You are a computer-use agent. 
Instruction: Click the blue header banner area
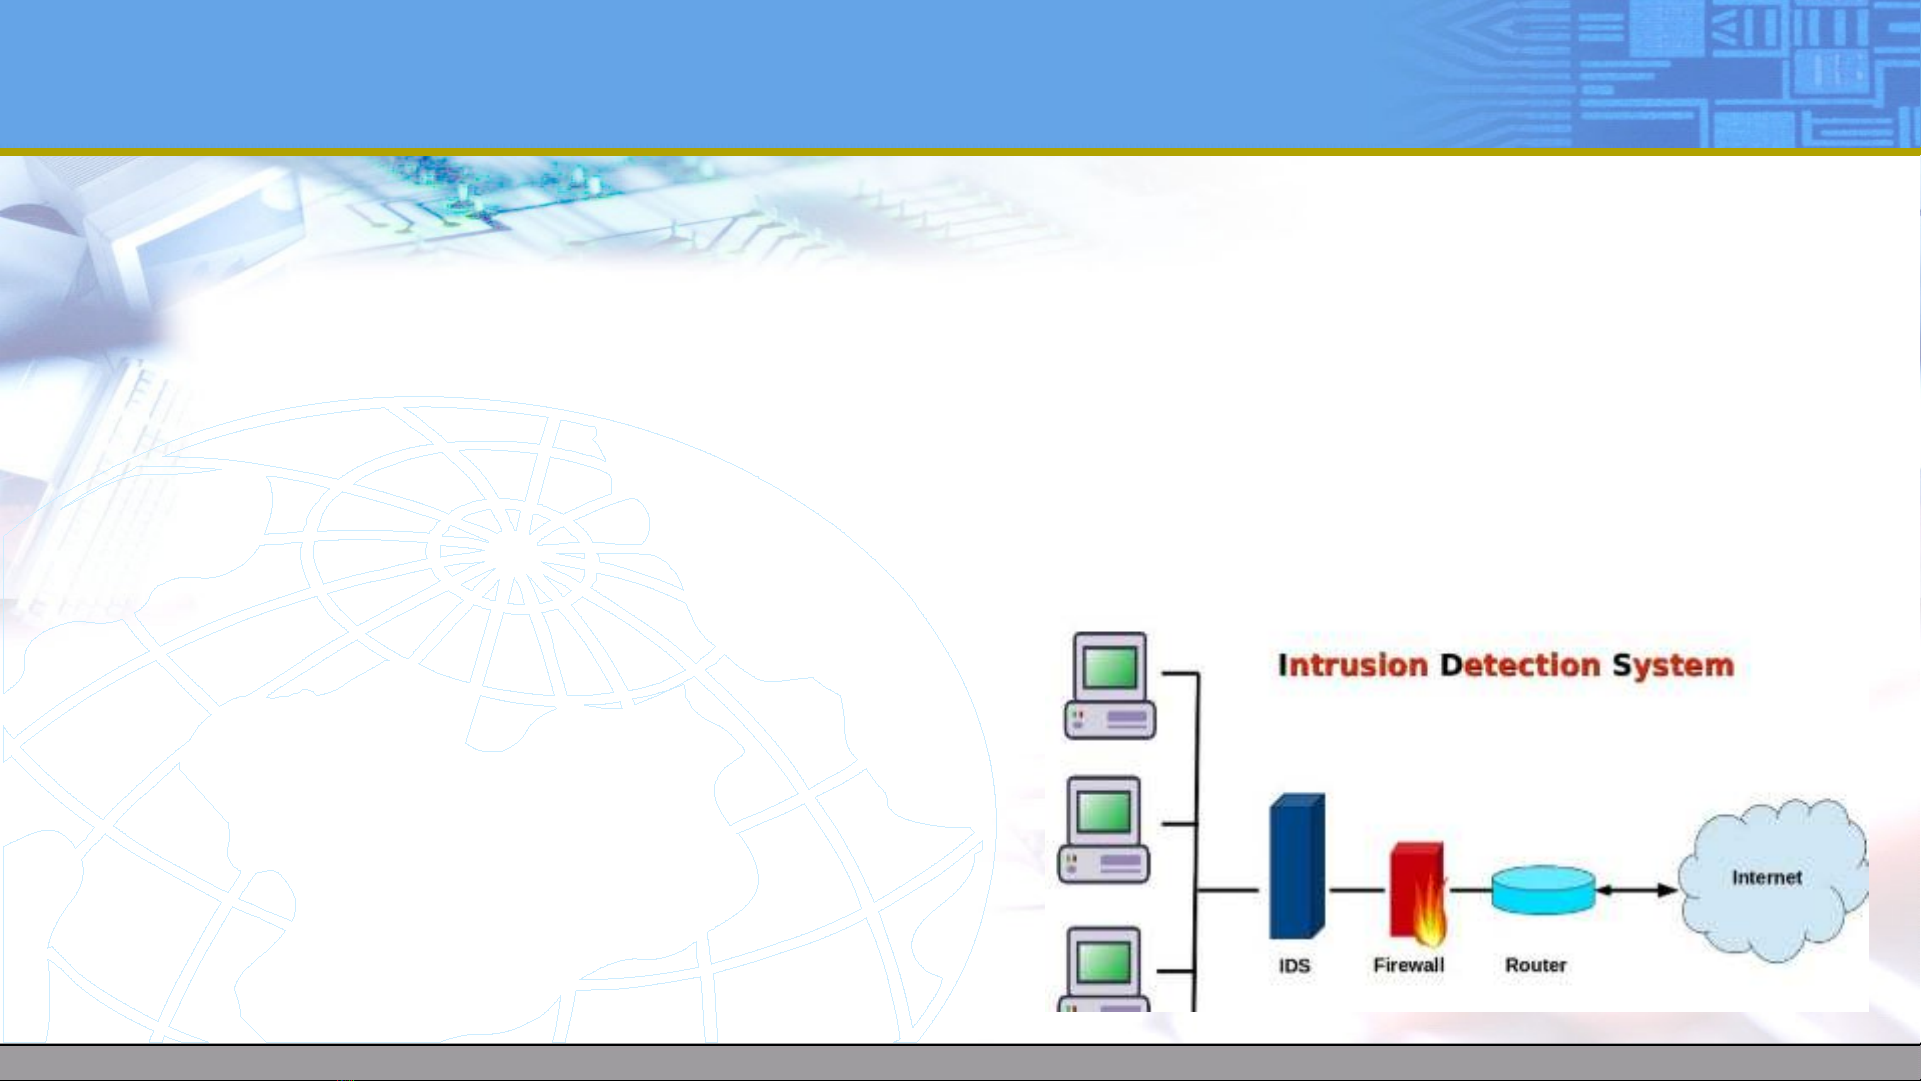[x=700, y=75]
